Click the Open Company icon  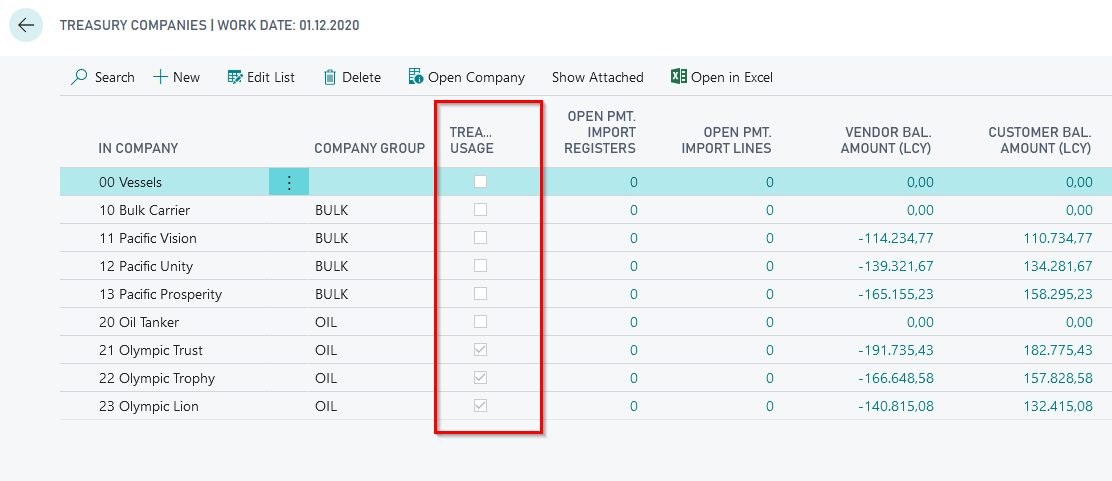coord(416,77)
